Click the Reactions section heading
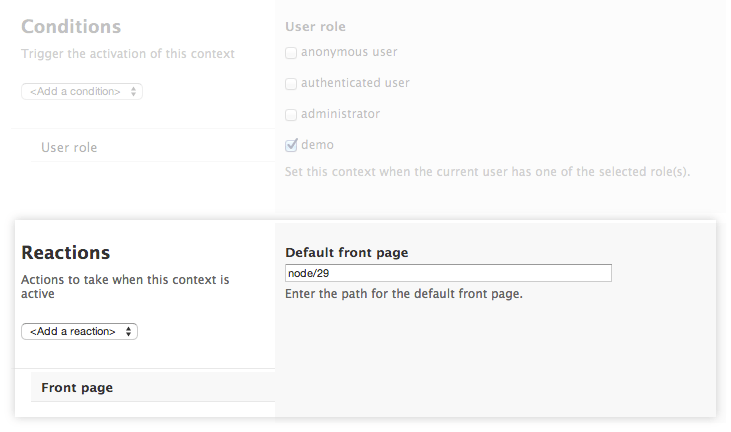This screenshot has width=731, height=432. [65, 252]
